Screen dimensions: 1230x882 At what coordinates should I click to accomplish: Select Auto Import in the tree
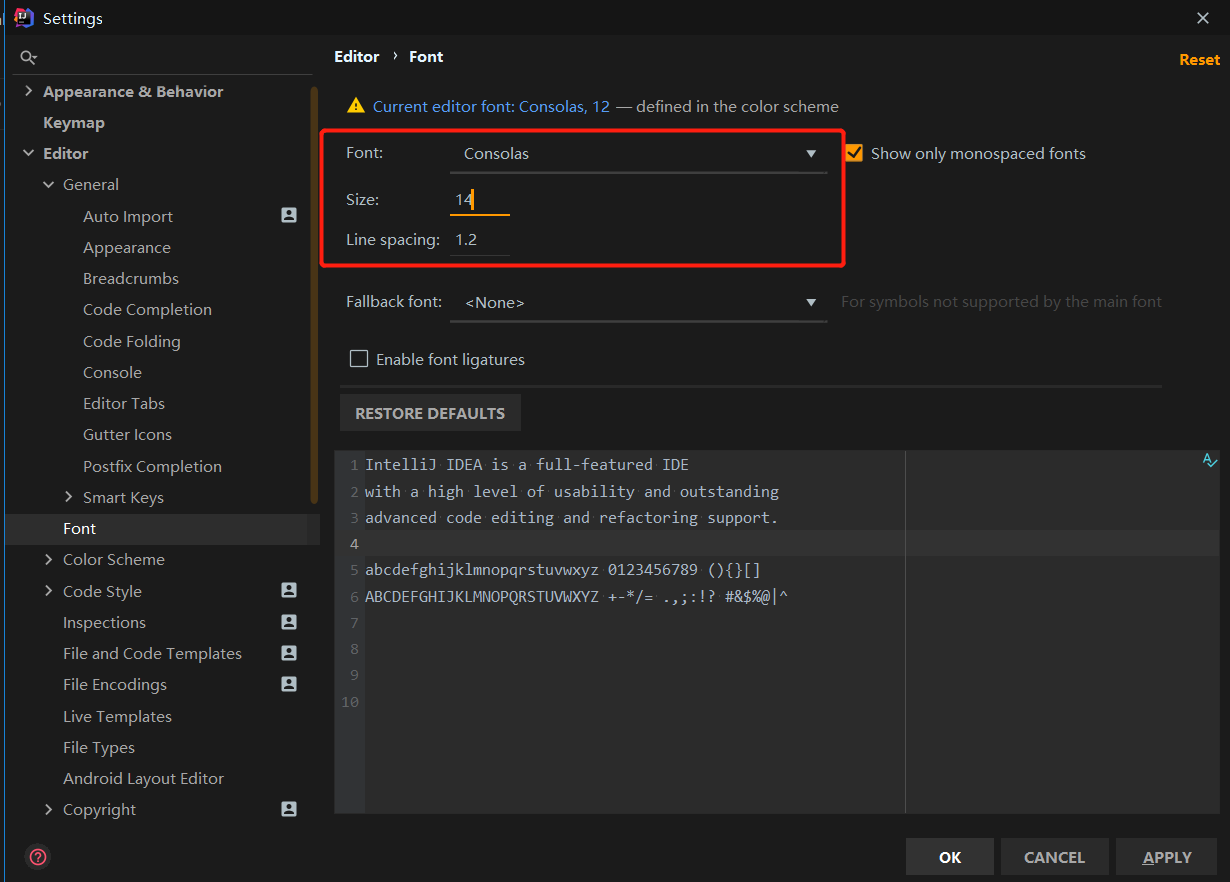[x=128, y=216]
